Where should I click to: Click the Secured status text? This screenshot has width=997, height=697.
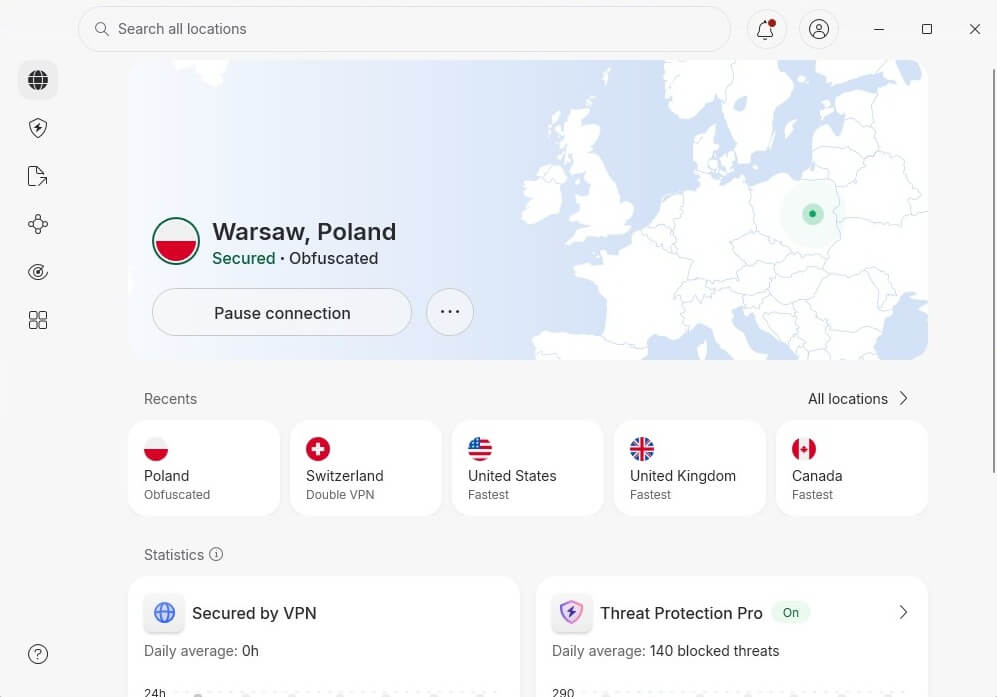[244, 259]
